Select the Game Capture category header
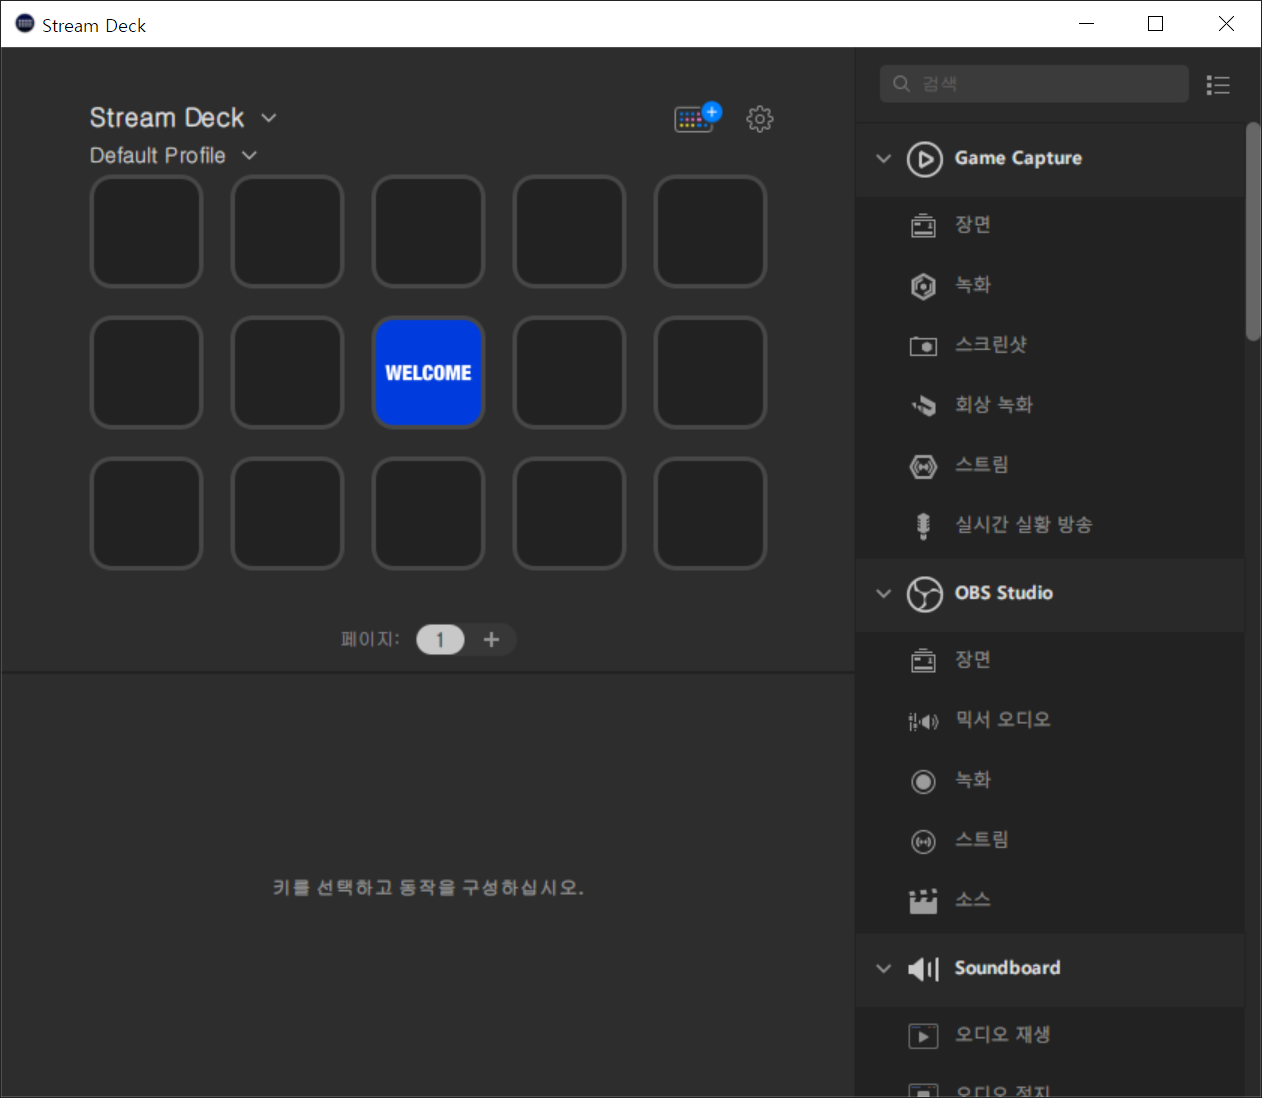Image resolution: width=1262 pixels, height=1098 pixels. pyautogui.click(x=1050, y=159)
